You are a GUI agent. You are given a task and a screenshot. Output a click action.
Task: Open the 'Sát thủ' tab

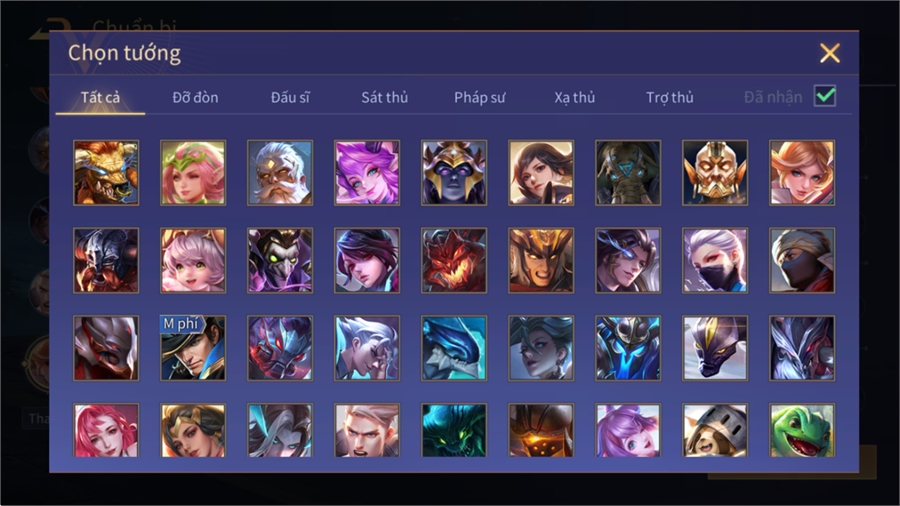click(x=385, y=98)
